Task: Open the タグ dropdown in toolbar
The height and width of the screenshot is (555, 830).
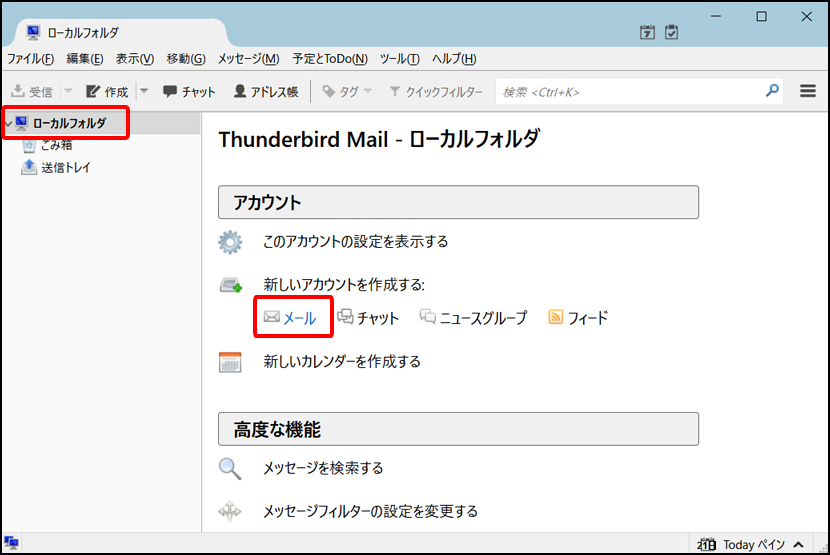Action: (x=347, y=92)
